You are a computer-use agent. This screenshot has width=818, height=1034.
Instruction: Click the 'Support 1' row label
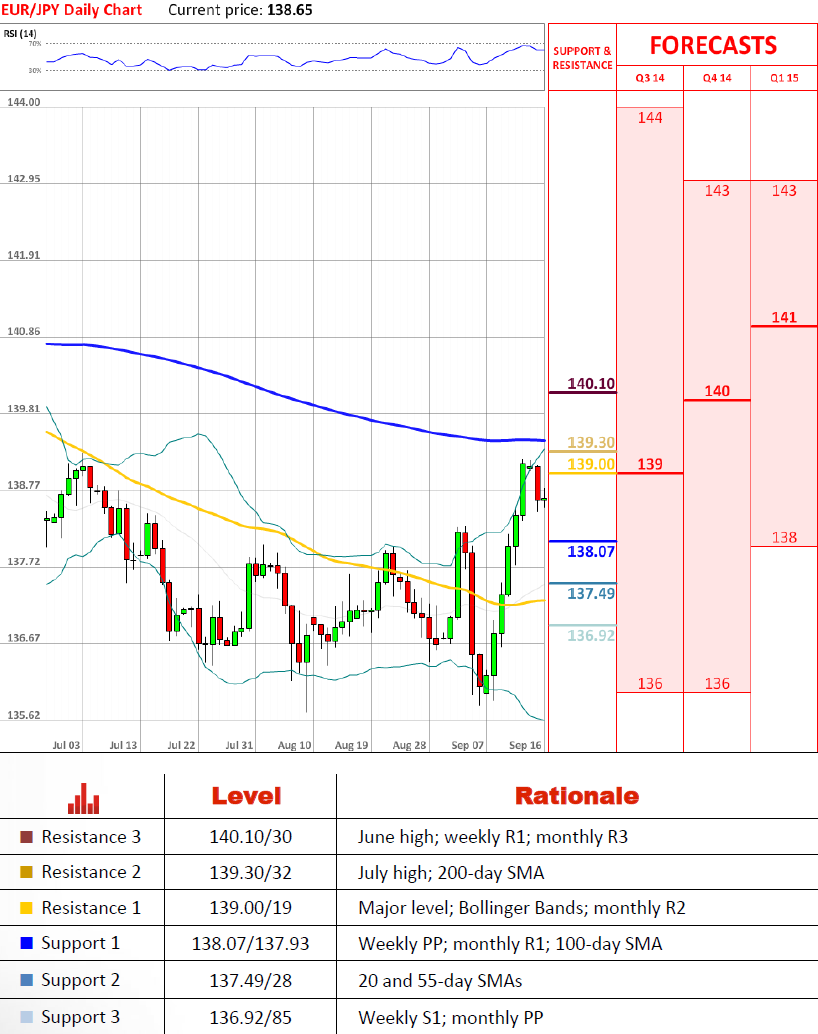click(x=80, y=944)
